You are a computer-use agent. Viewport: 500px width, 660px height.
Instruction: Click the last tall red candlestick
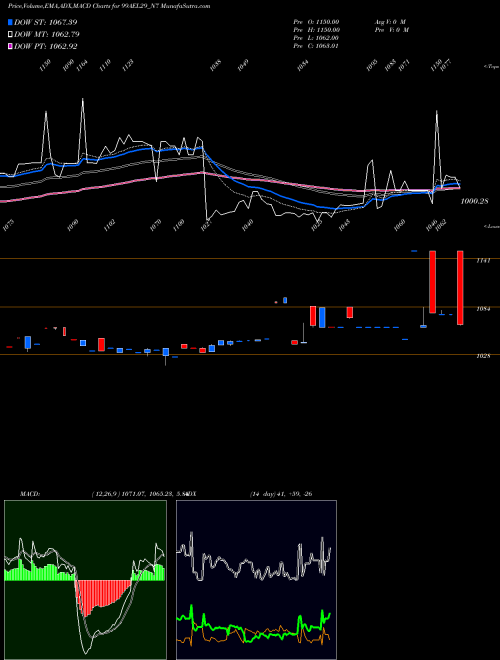pyautogui.click(x=460, y=288)
